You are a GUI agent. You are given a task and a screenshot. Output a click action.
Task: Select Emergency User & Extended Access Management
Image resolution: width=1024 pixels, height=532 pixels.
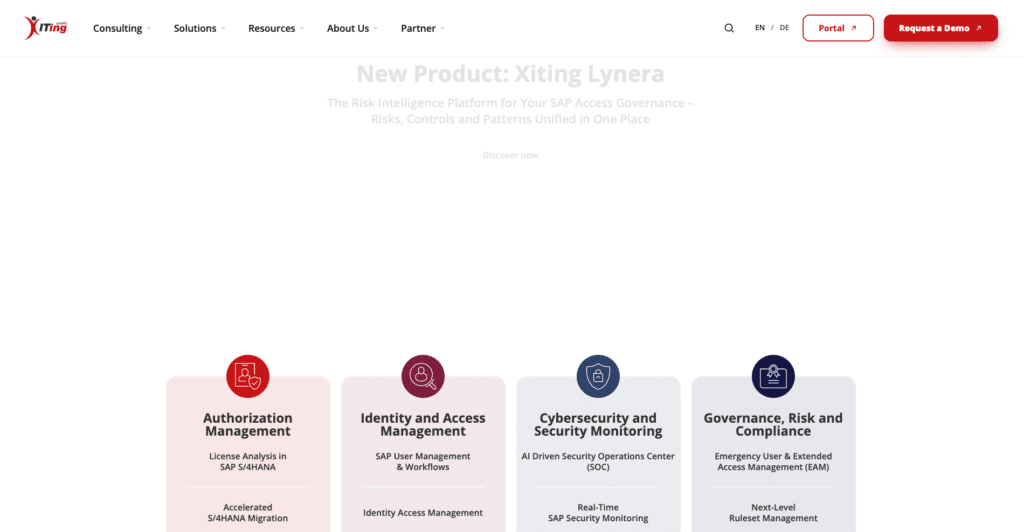pyautogui.click(x=773, y=462)
